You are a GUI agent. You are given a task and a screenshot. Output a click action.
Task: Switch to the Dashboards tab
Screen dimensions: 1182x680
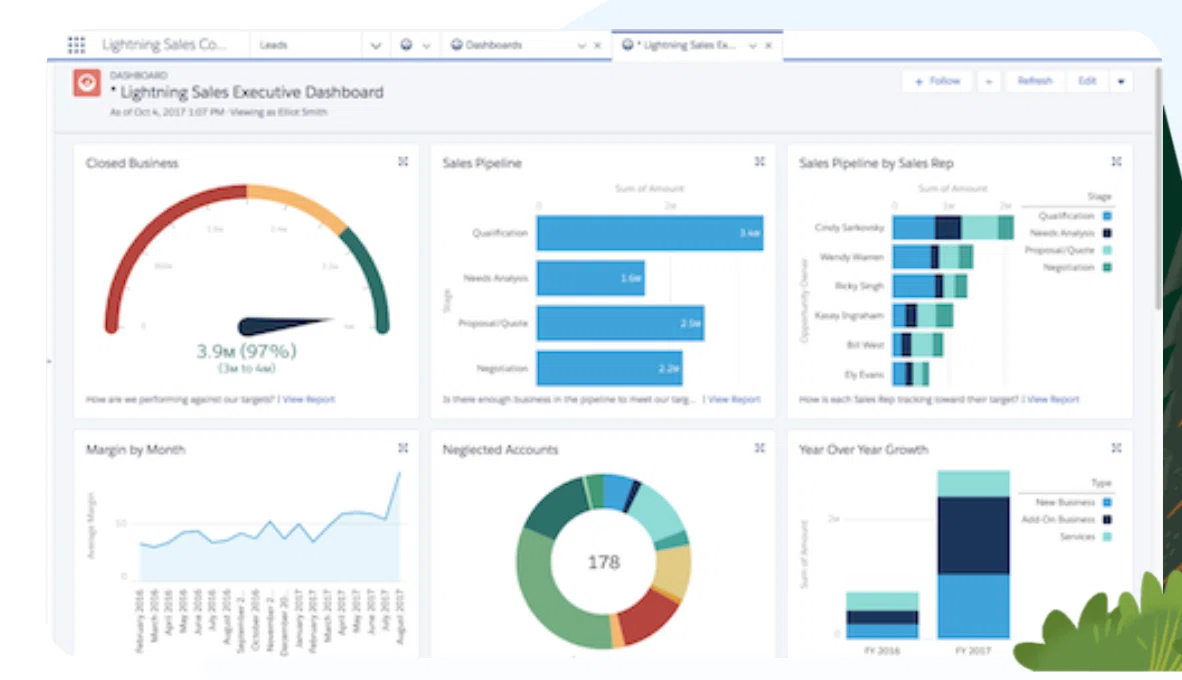[494, 45]
